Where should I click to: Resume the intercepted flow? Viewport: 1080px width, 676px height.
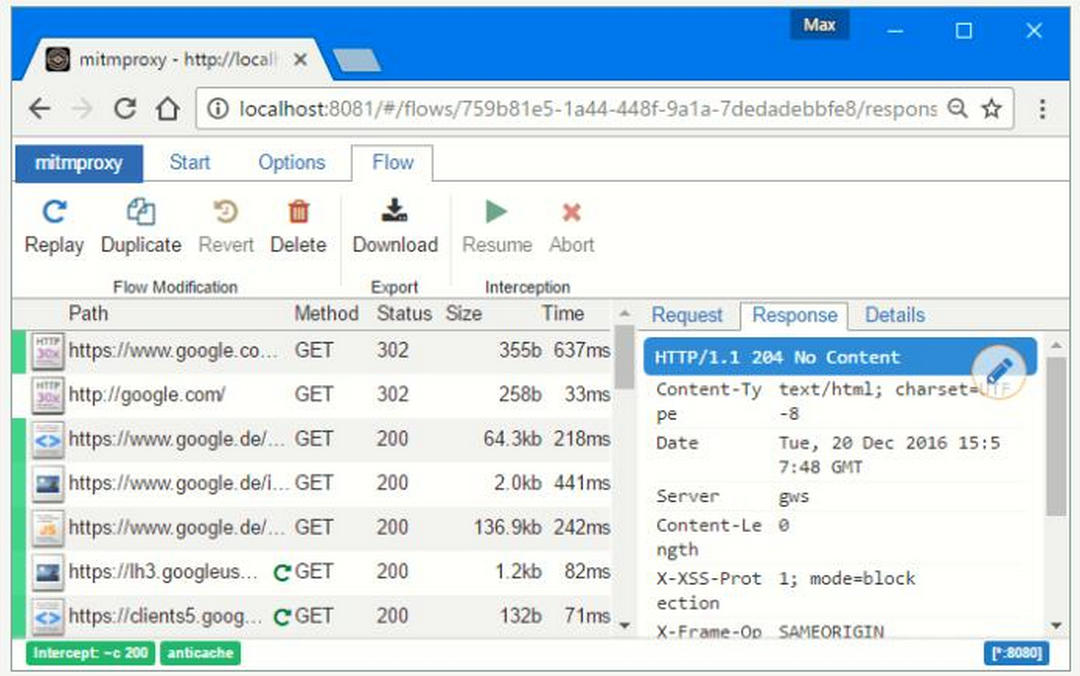pos(496,212)
